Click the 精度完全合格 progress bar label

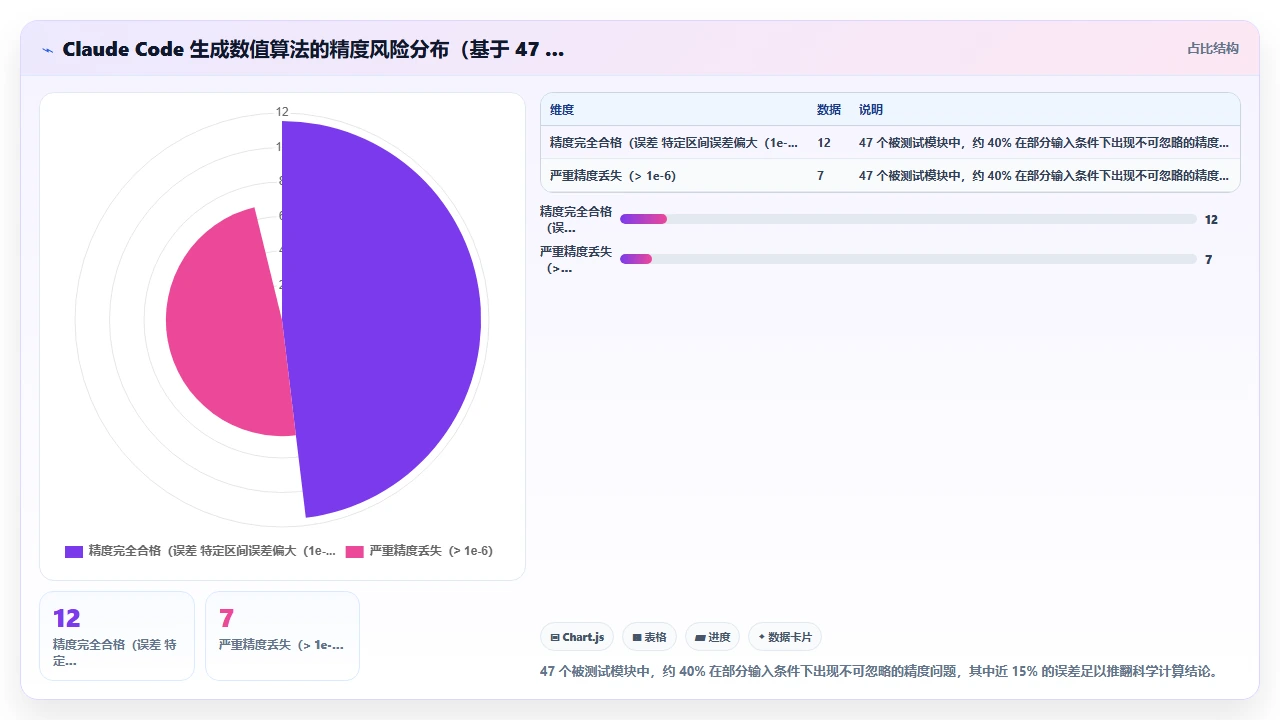pos(575,219)
